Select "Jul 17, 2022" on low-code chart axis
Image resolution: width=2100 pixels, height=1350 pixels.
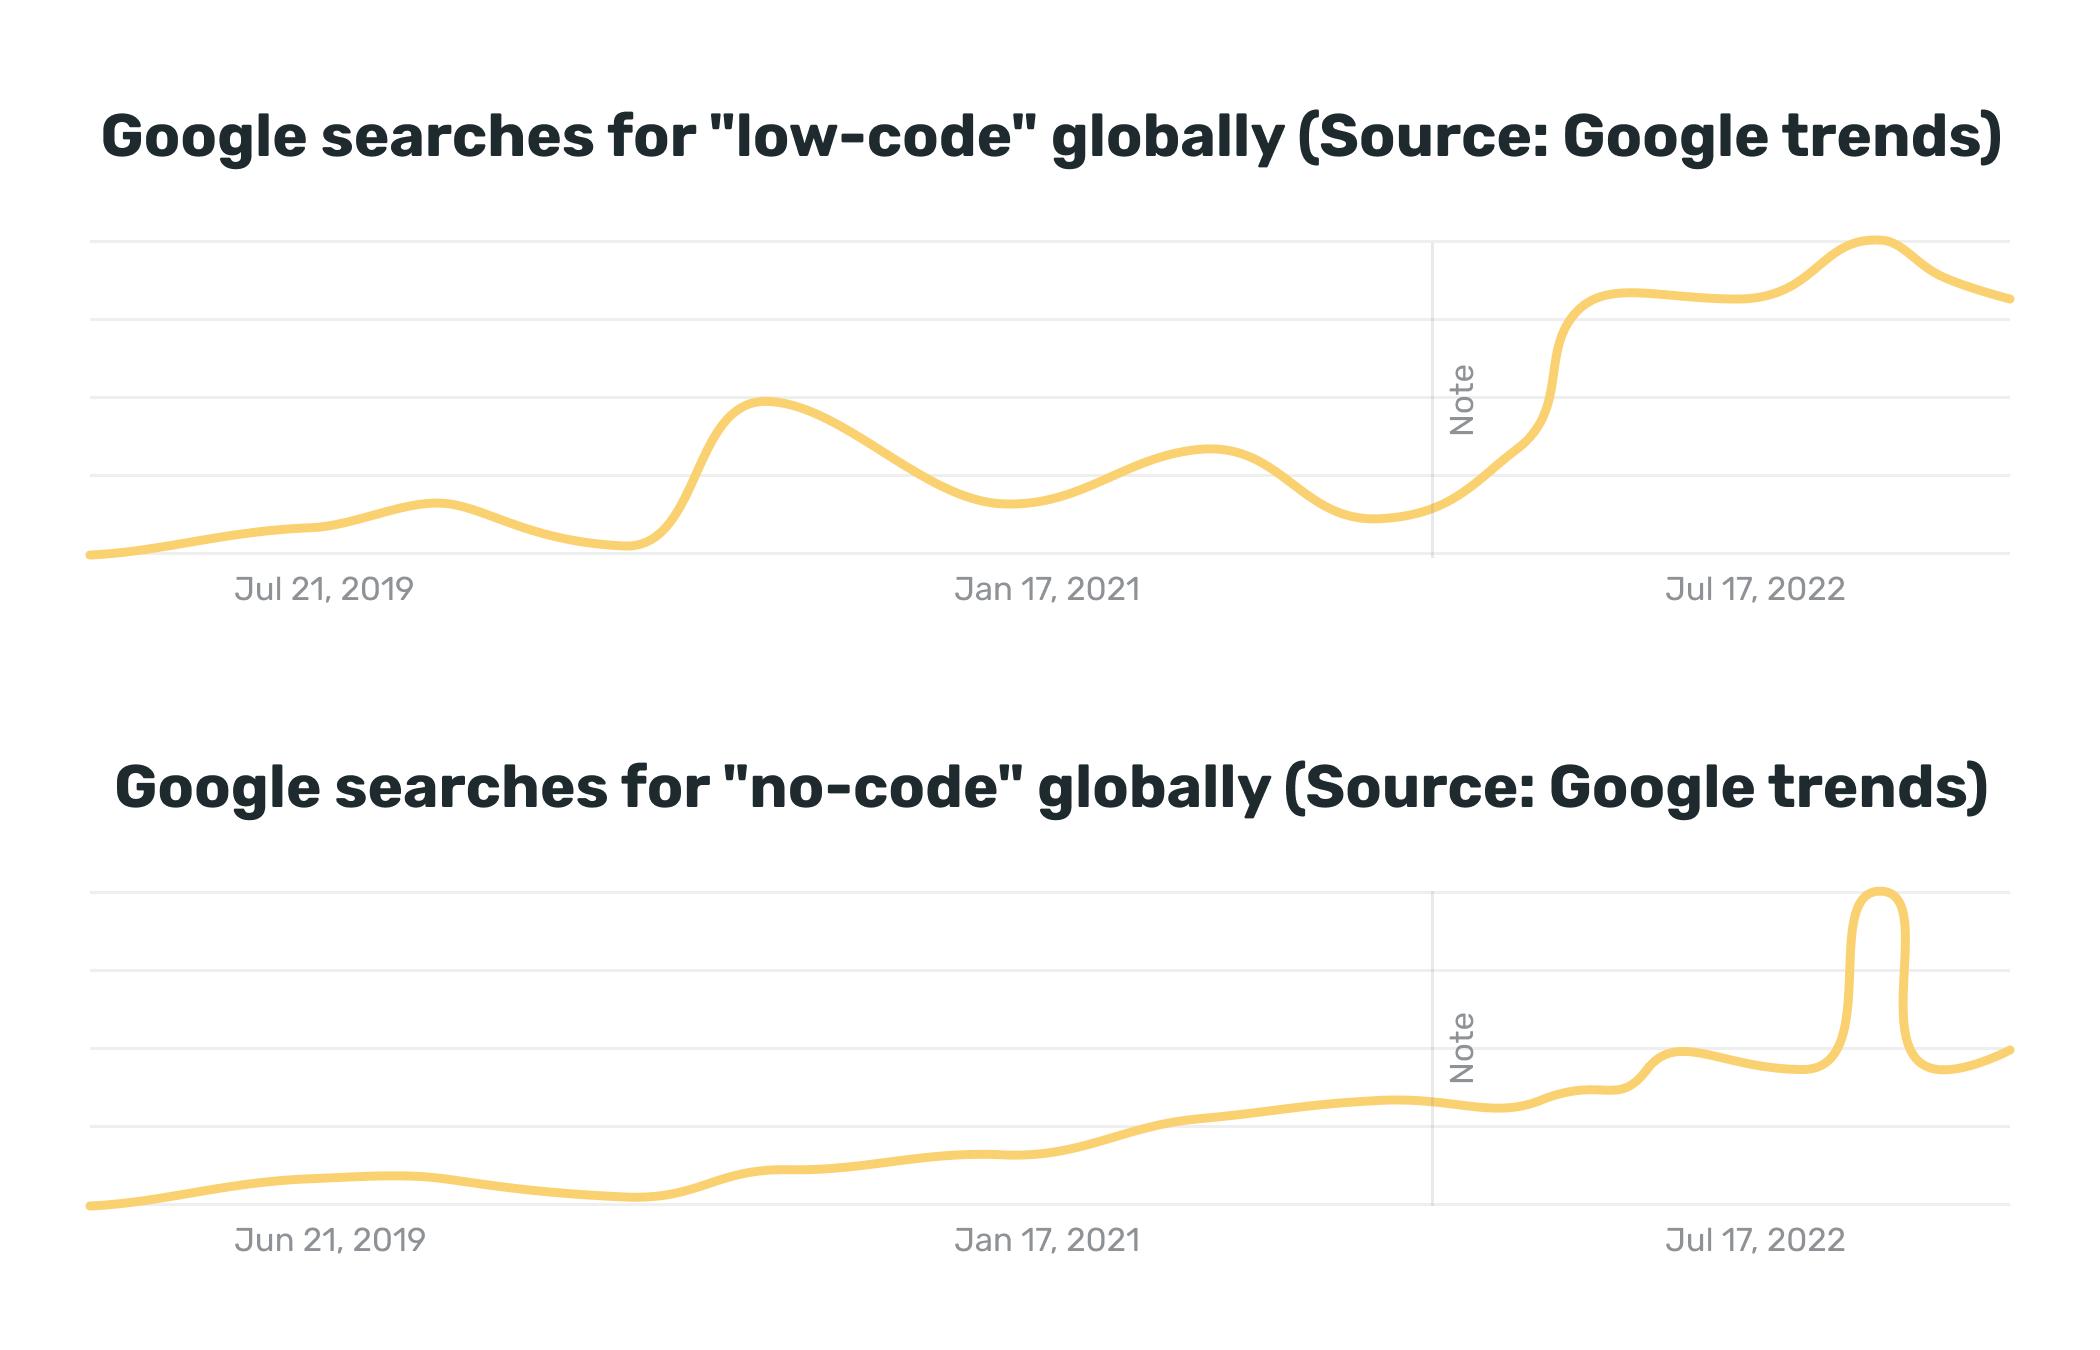click(x=1755, y=589)
